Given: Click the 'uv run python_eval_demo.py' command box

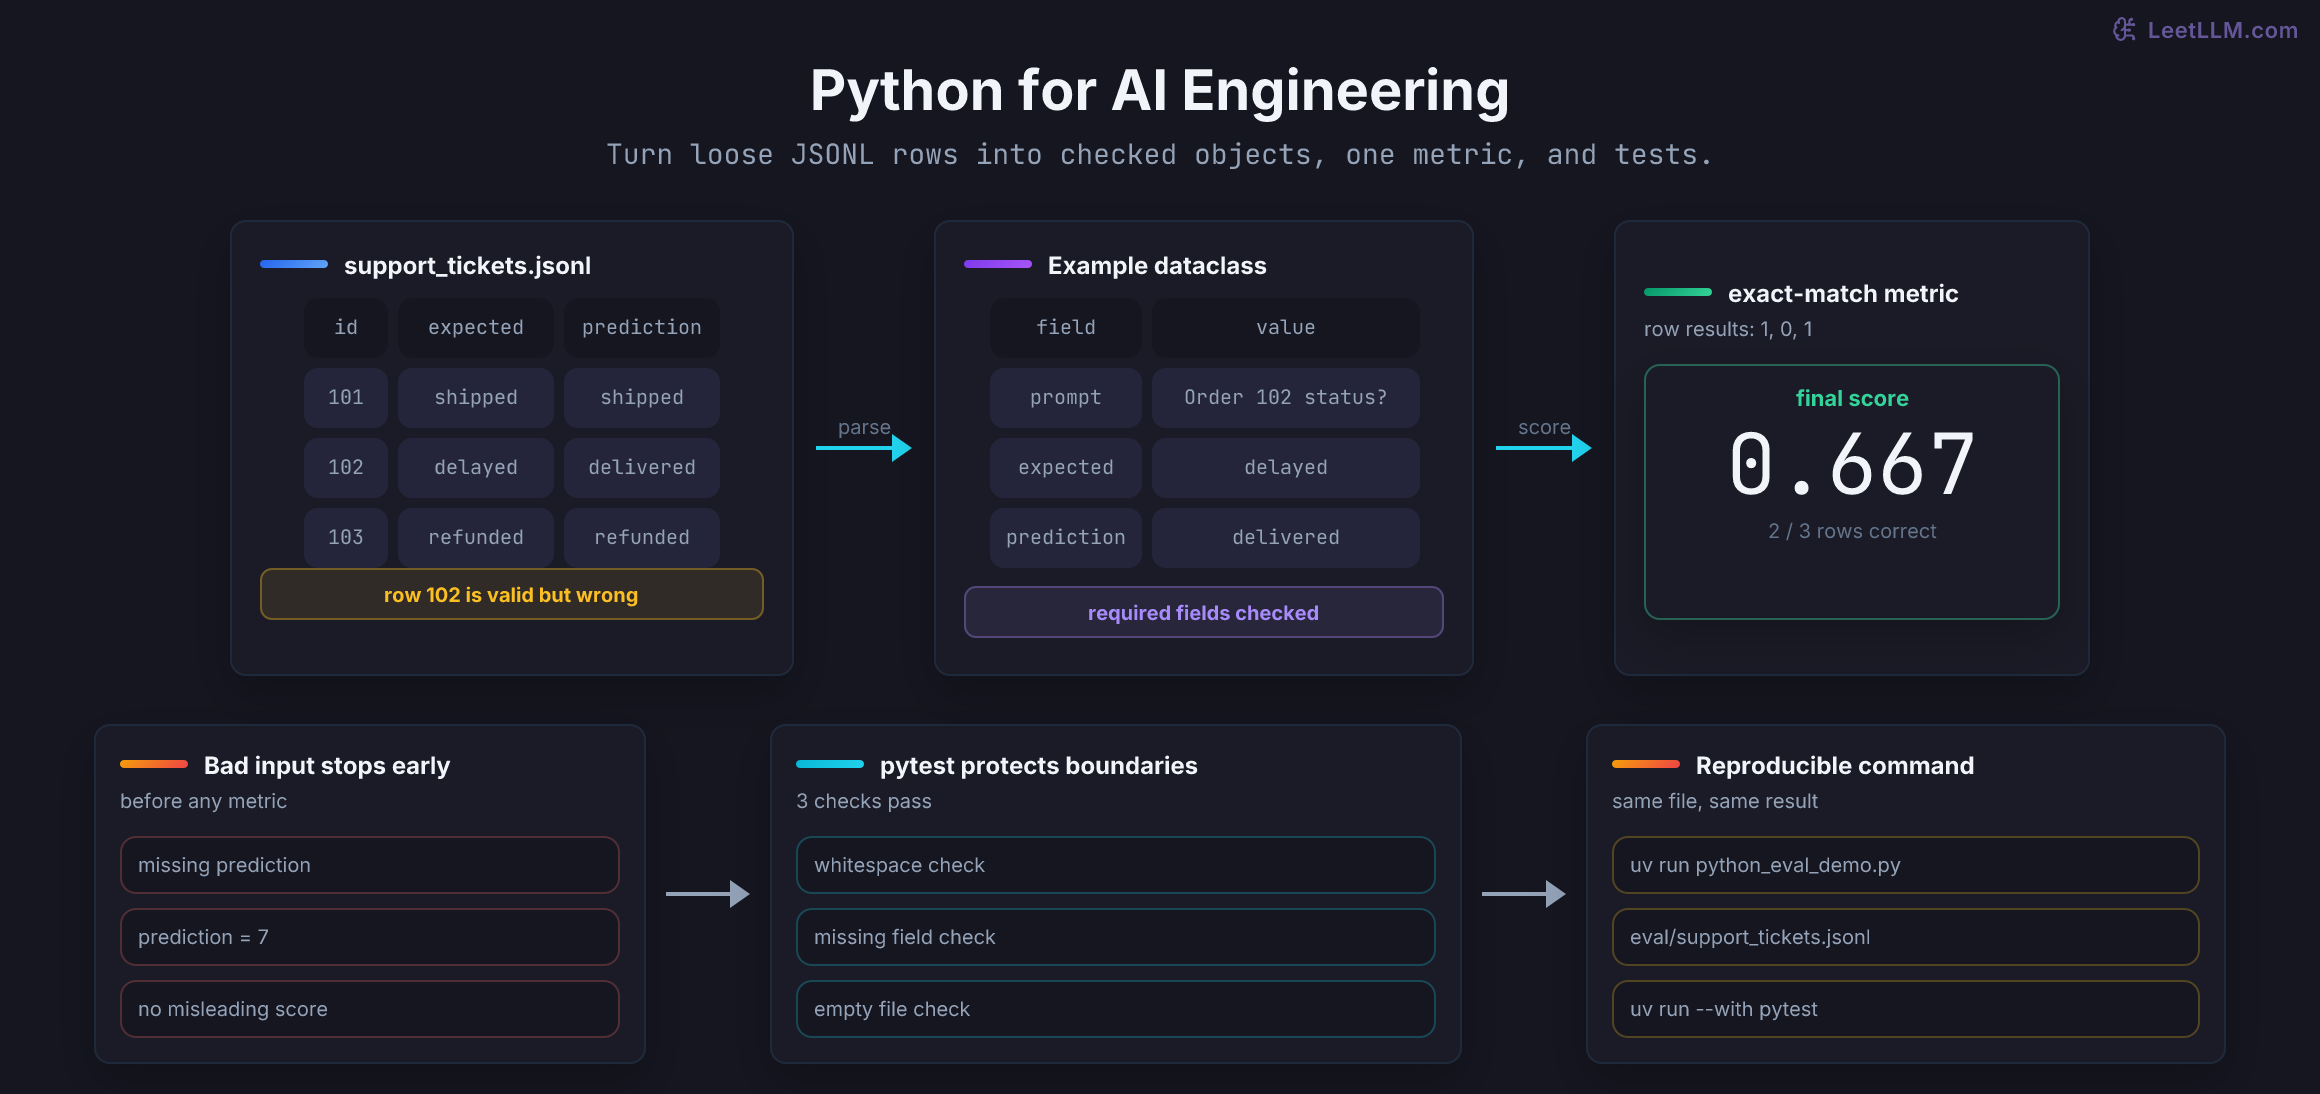Looking at the screenshot, I should click(x=1906, y=865).
